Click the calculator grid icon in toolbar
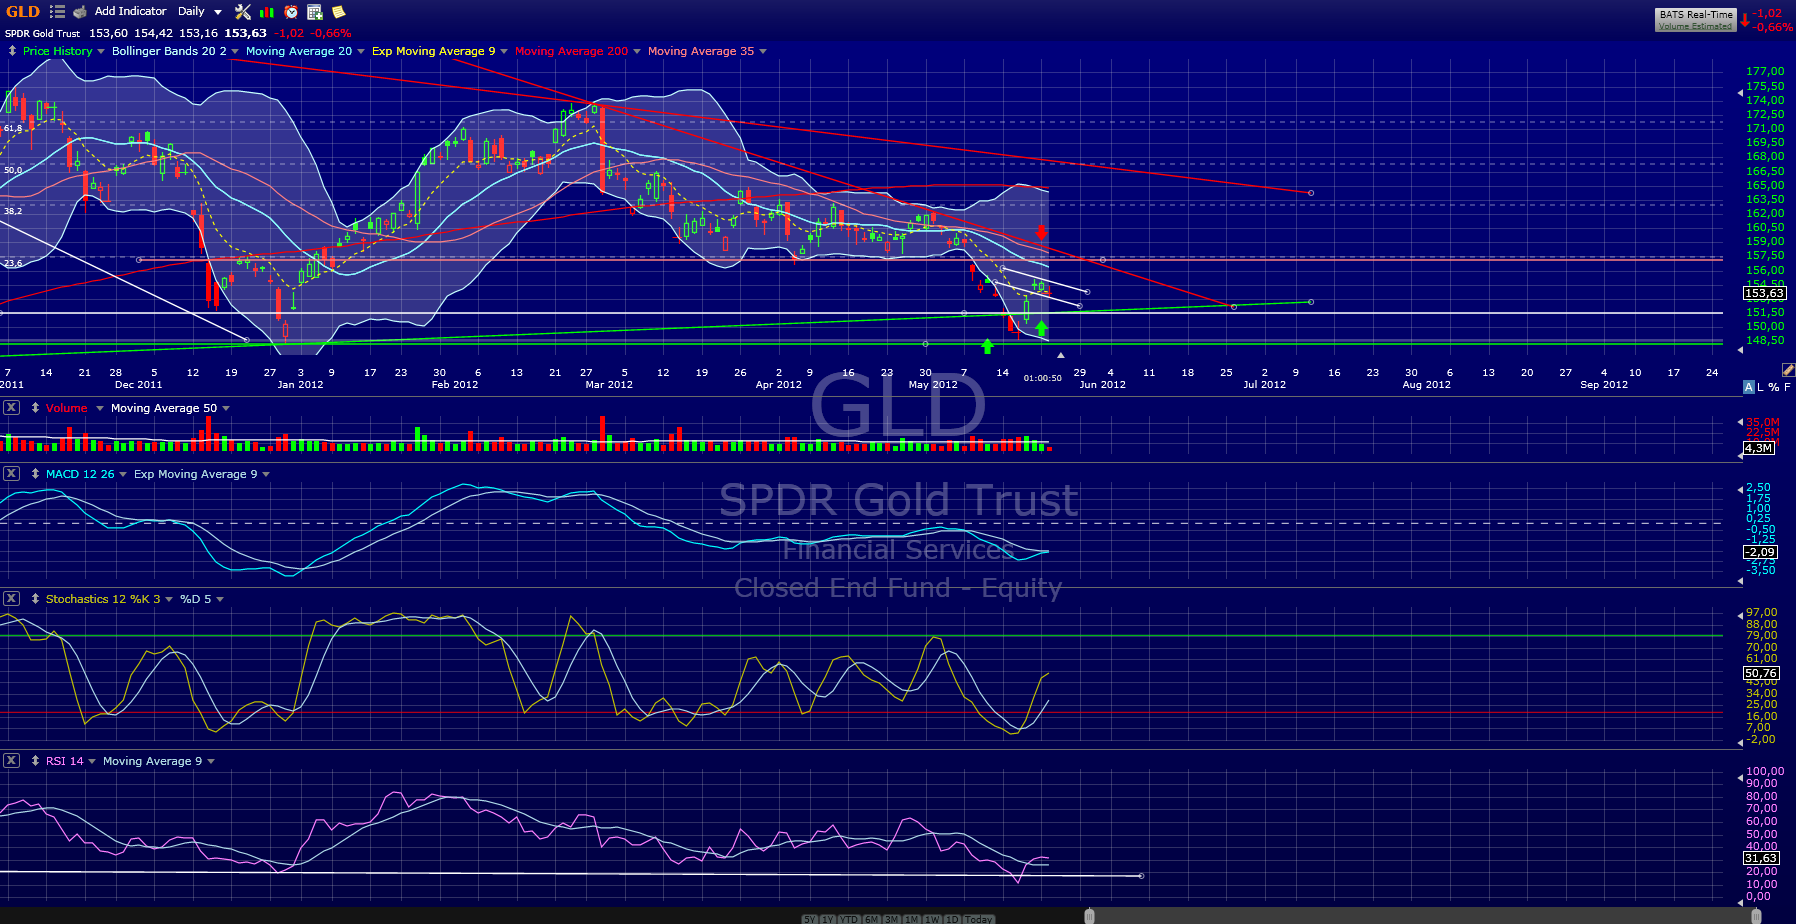Screen dimensions: 1796x924 click(315, 12)
